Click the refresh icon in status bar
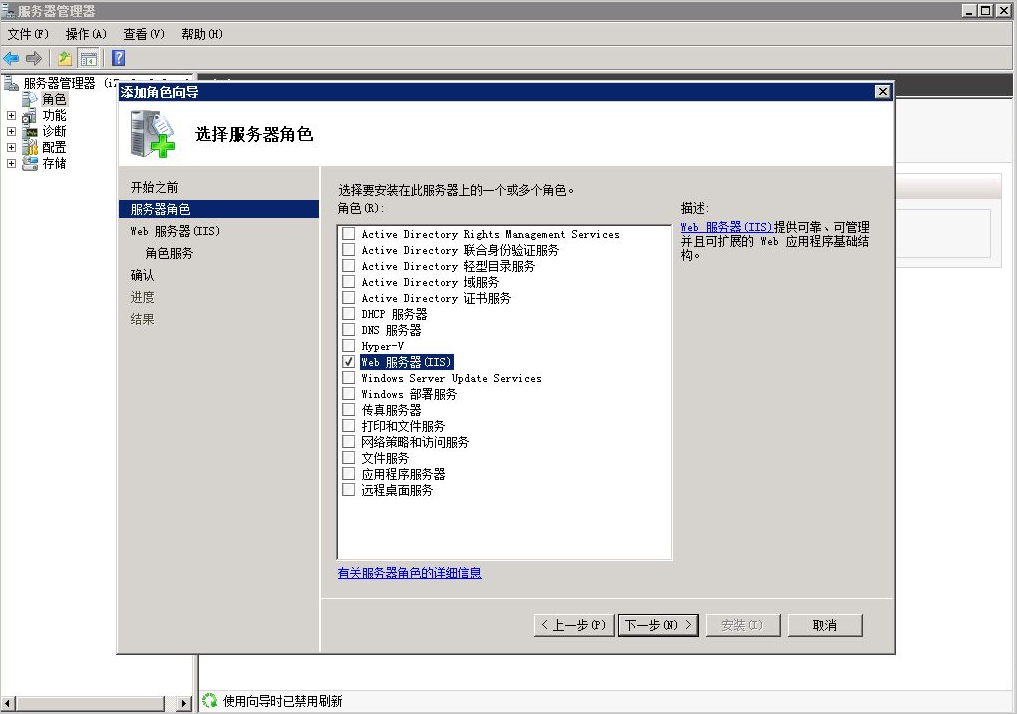 (x=209, y=700)
